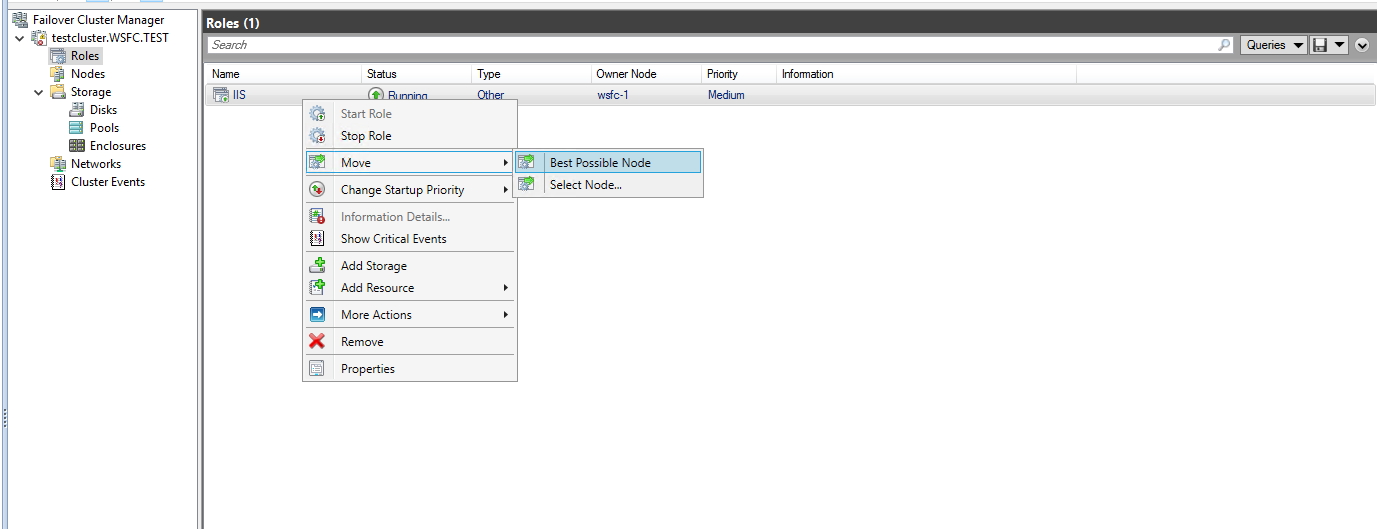Select Nodes in the left tree
This screenshot has height=529, width=1377.
[87, 74]
